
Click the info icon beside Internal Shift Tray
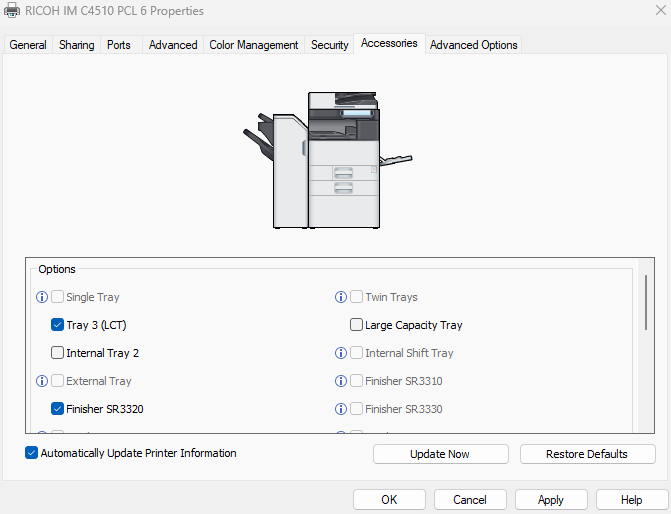coord(341,353)
